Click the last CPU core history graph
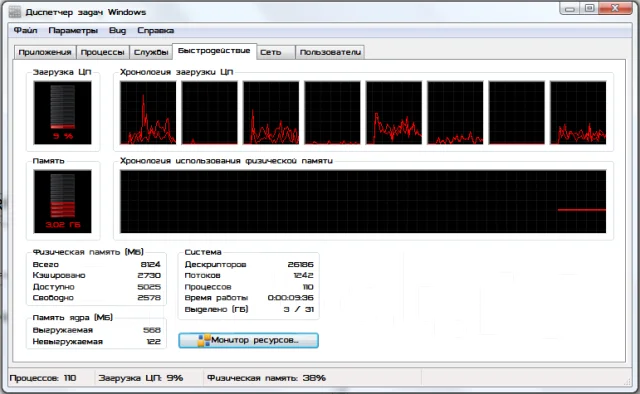Screen dimensions: 640x394 click(578, 113)
